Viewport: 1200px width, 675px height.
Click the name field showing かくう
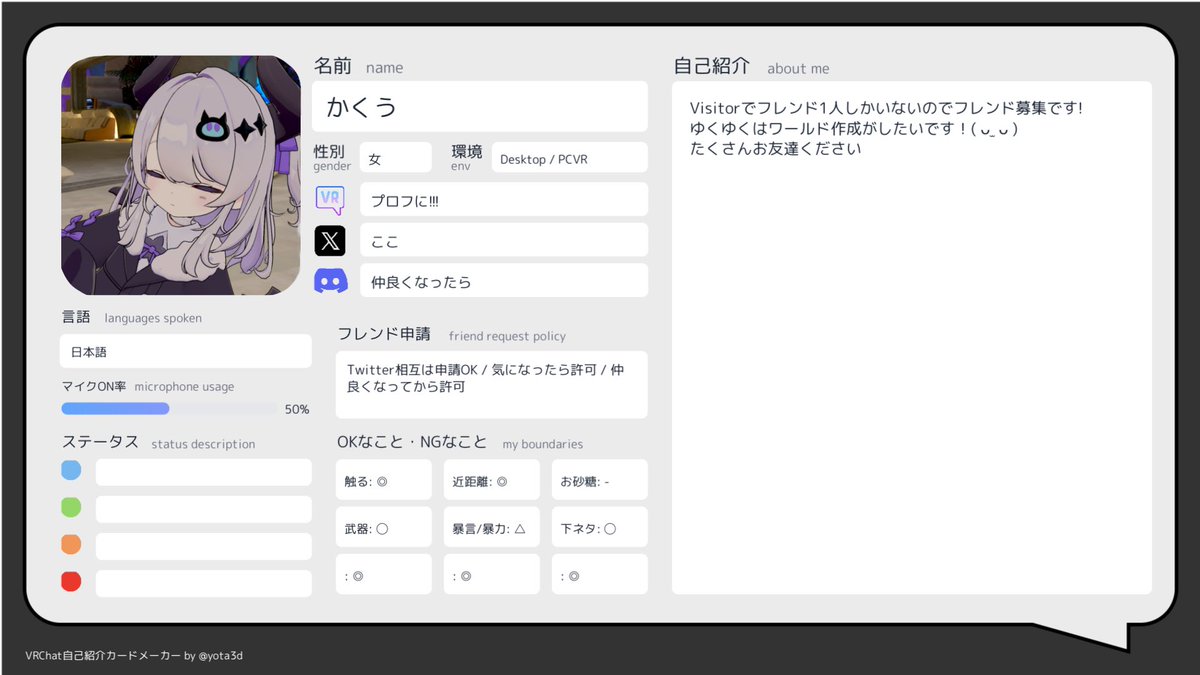point(480,106)
